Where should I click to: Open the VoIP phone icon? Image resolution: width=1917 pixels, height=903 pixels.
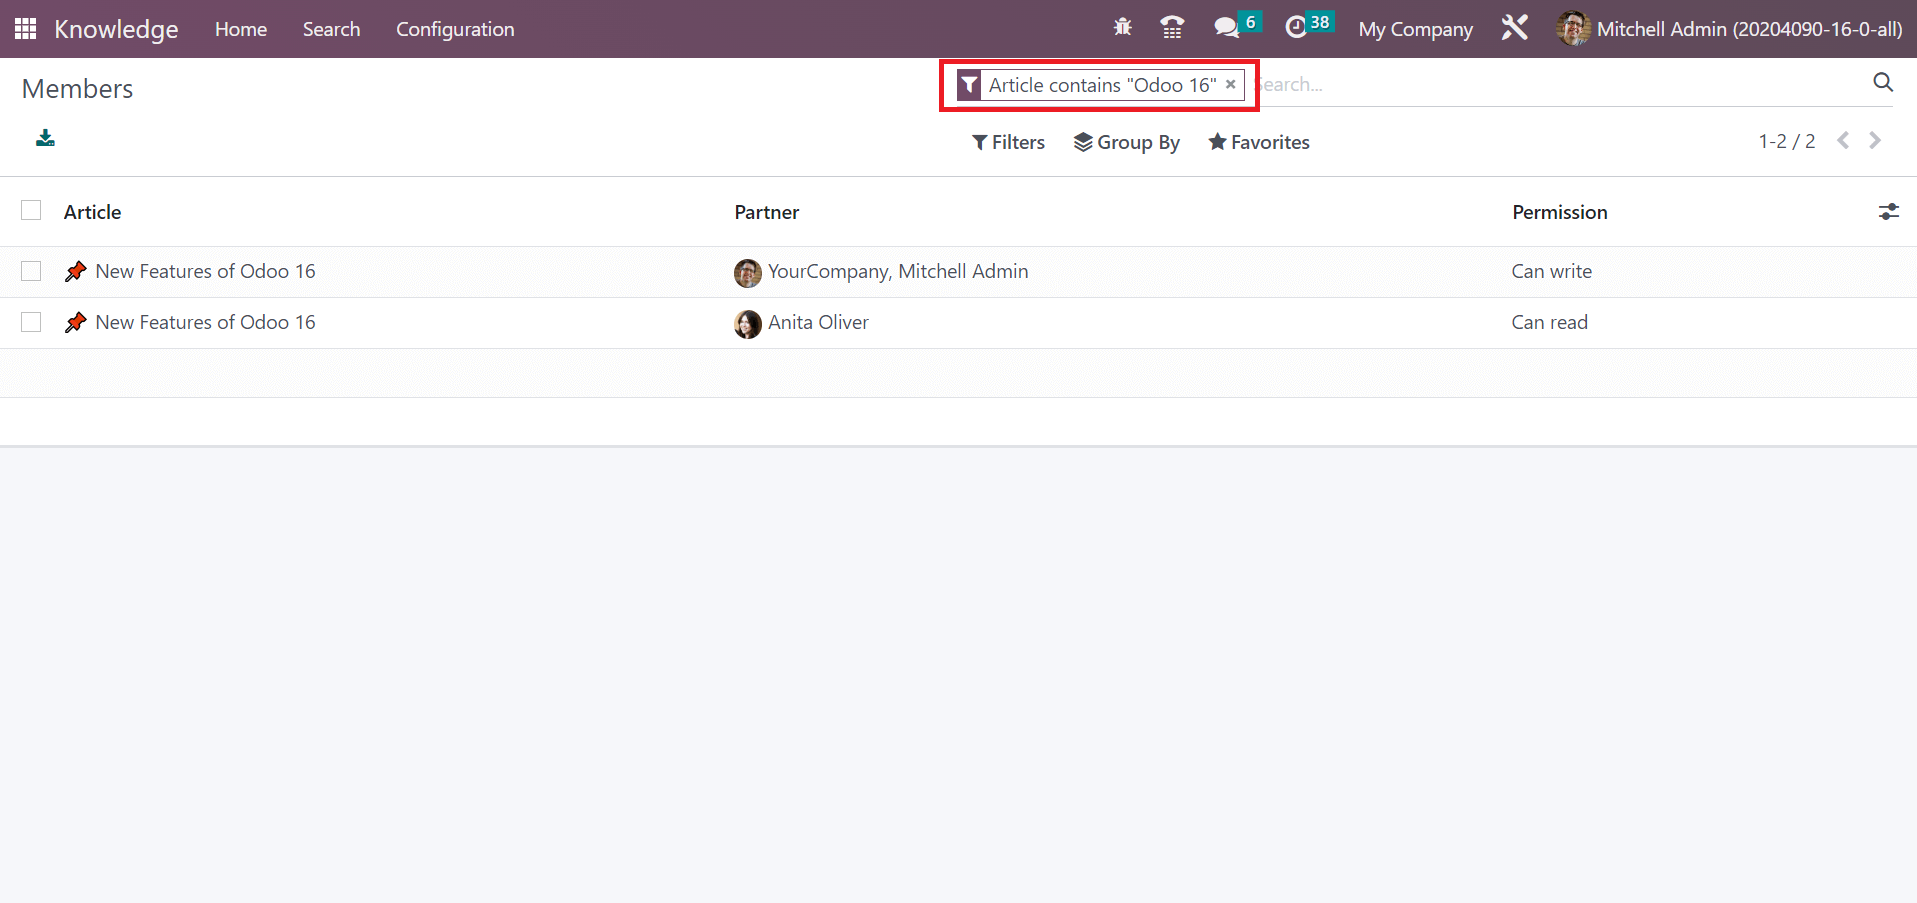(x=1172, y=28)
